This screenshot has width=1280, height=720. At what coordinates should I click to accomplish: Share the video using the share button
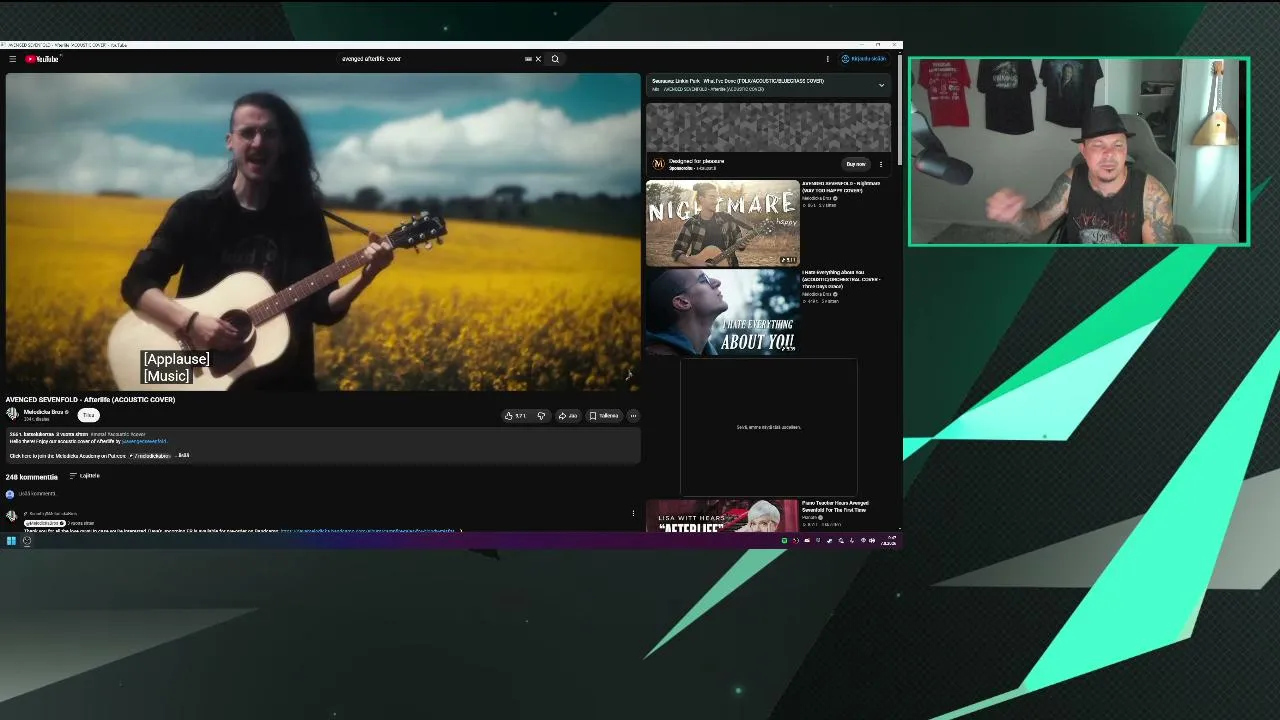[x=568, y=416]
